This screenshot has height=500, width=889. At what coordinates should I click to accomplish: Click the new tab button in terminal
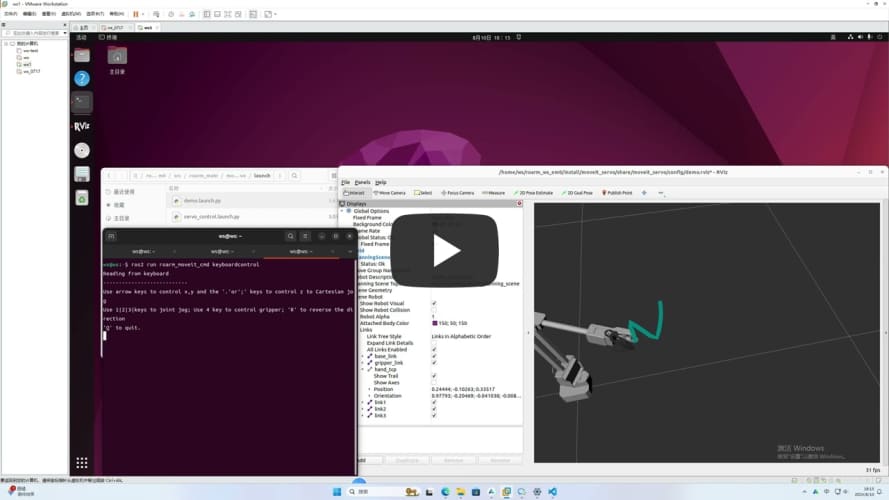[111, 236]
